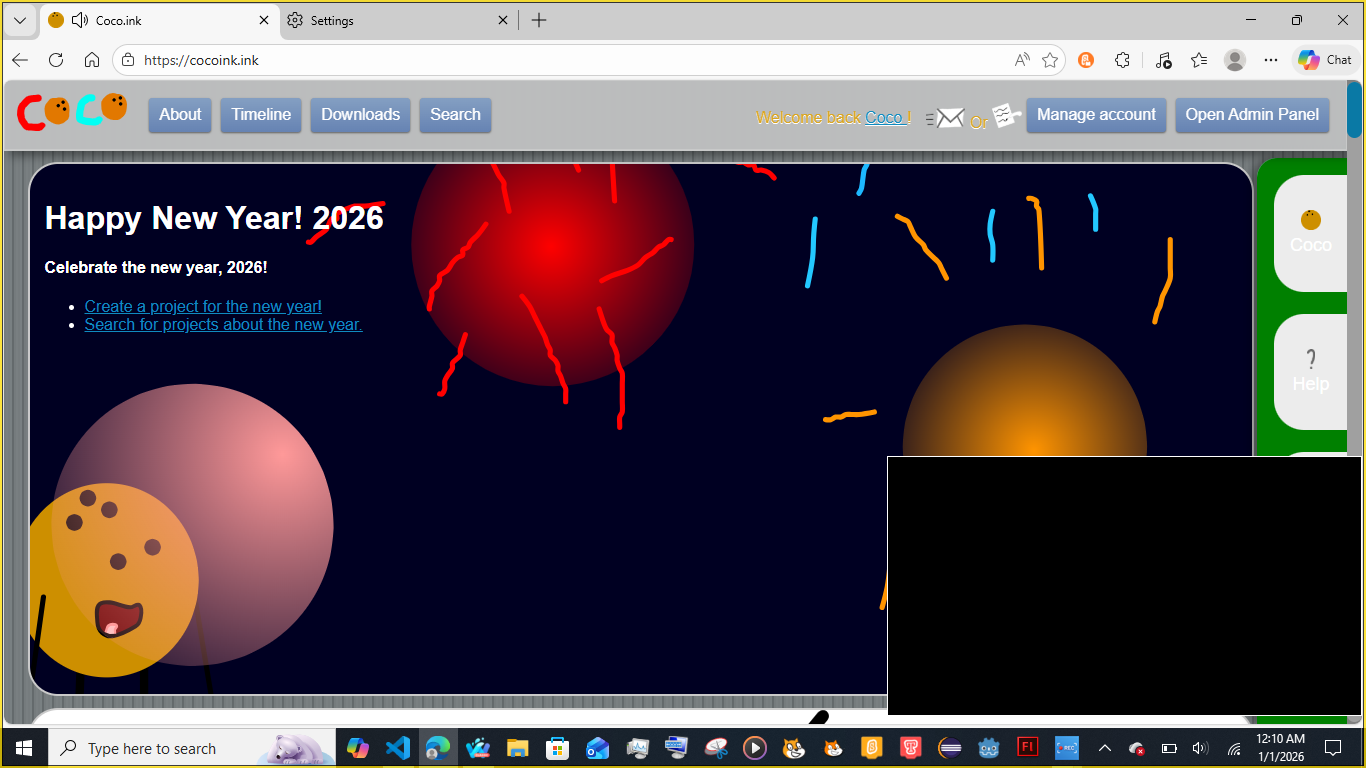Click the media control music note icon
Image resolution: width=1366 pixels, height=768 pixels.
click(x=1162, y=60)
